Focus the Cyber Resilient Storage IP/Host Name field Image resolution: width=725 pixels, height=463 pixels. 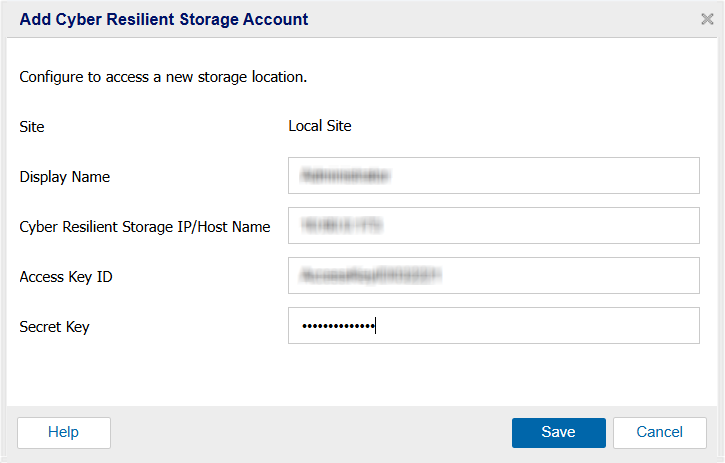click(x=493, y=226)
